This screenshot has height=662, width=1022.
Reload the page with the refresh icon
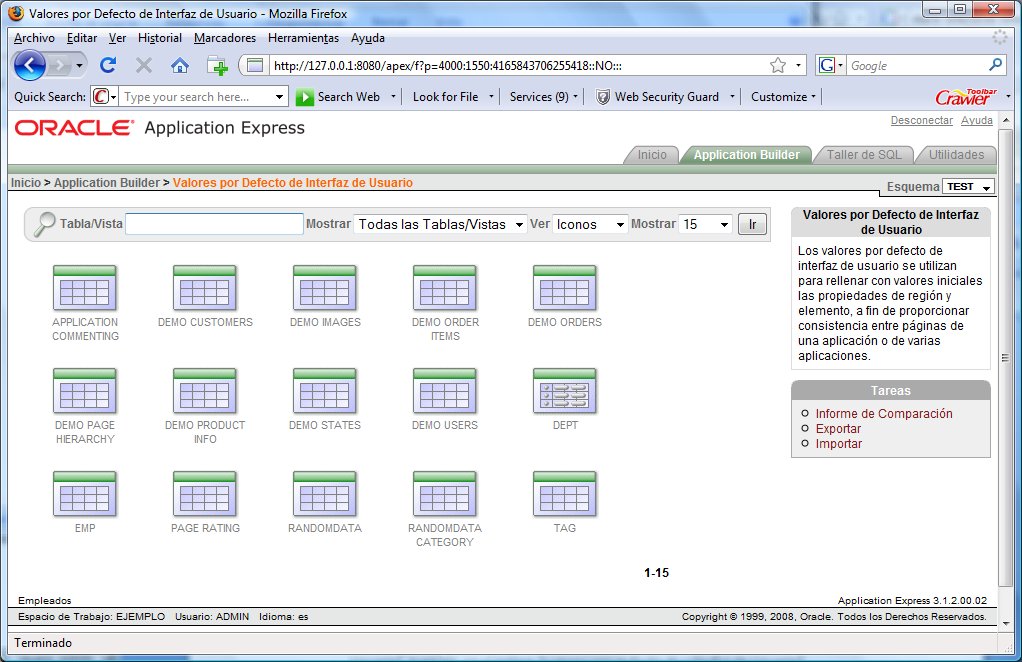pos(108,65)
